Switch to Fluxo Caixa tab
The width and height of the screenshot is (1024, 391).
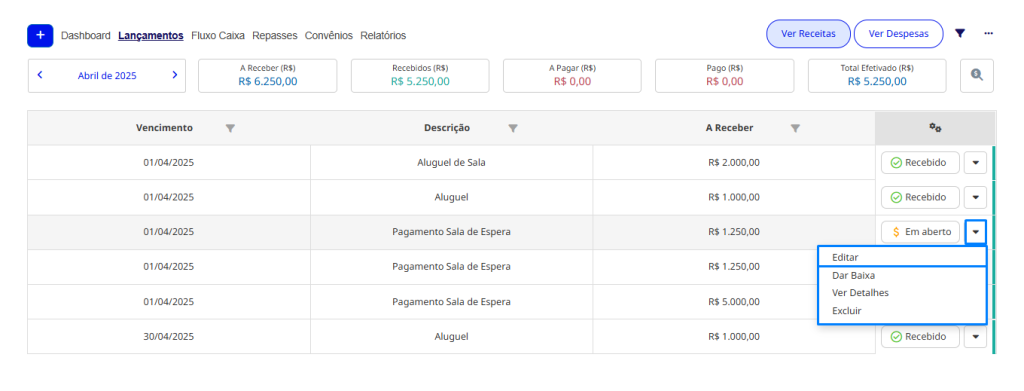[217, 36]
